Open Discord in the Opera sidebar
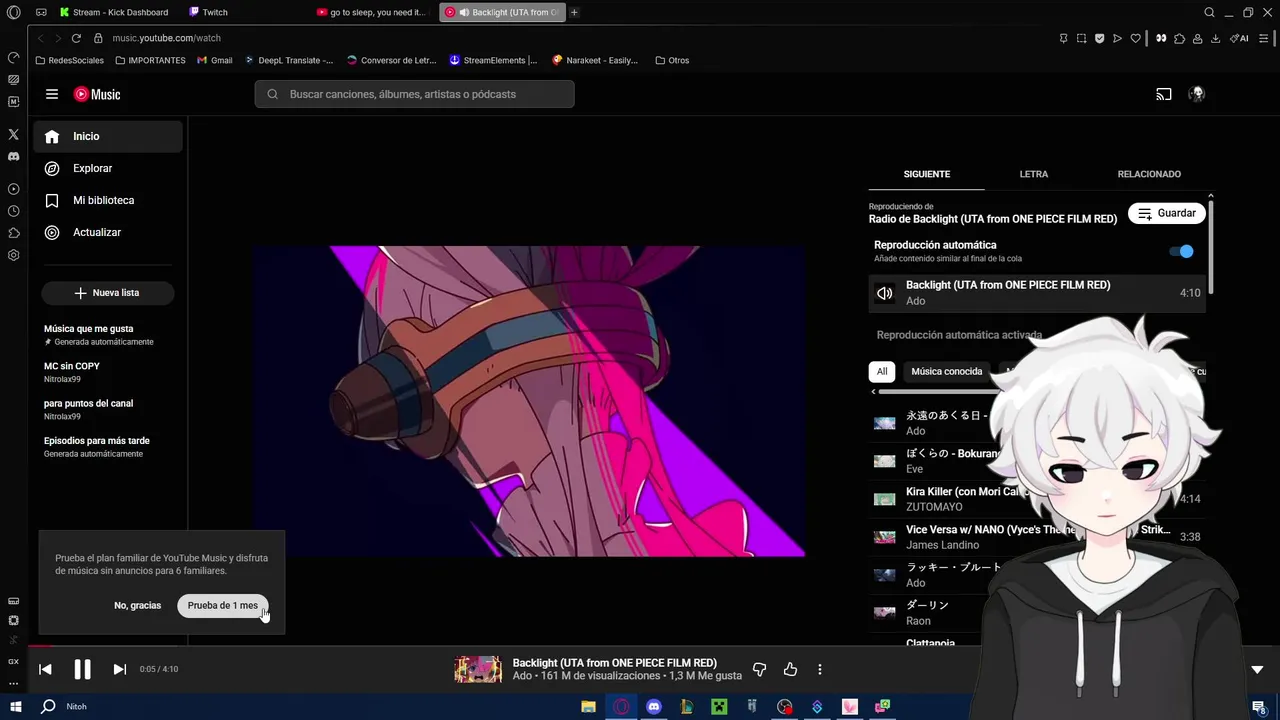 (13, 156)
